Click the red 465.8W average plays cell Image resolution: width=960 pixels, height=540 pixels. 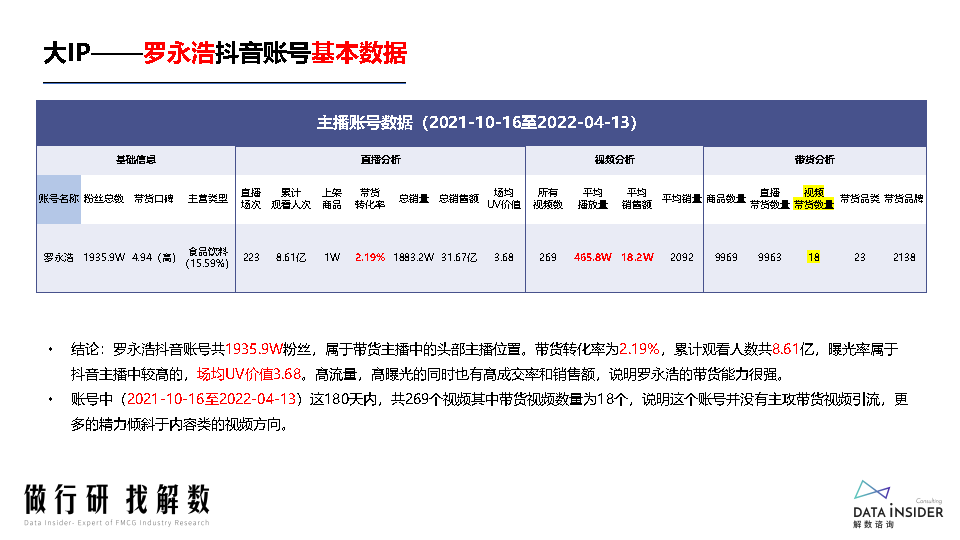coord(593,258)
